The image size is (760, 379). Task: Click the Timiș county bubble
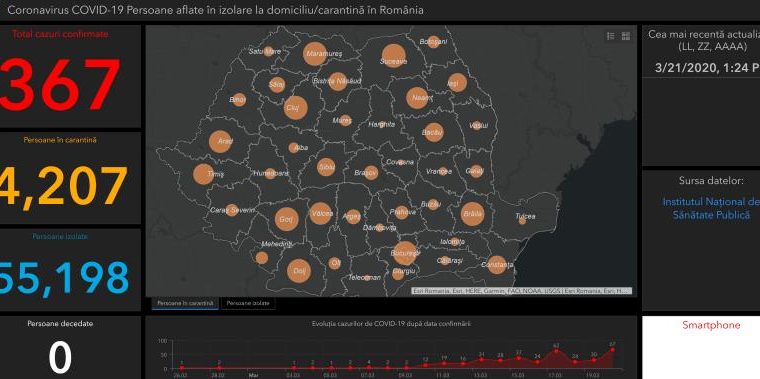[x=204, y=174]
